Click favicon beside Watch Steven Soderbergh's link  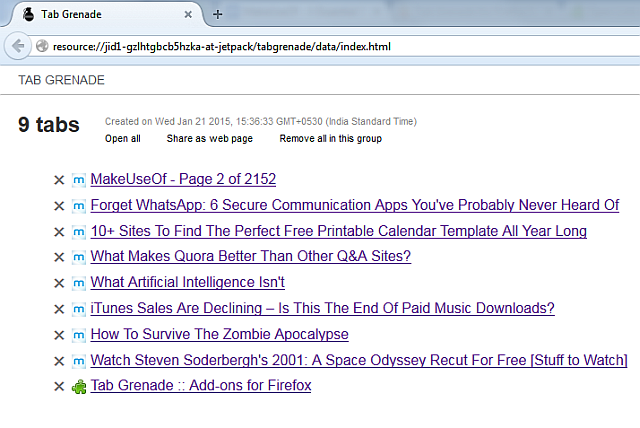[79, 361]
